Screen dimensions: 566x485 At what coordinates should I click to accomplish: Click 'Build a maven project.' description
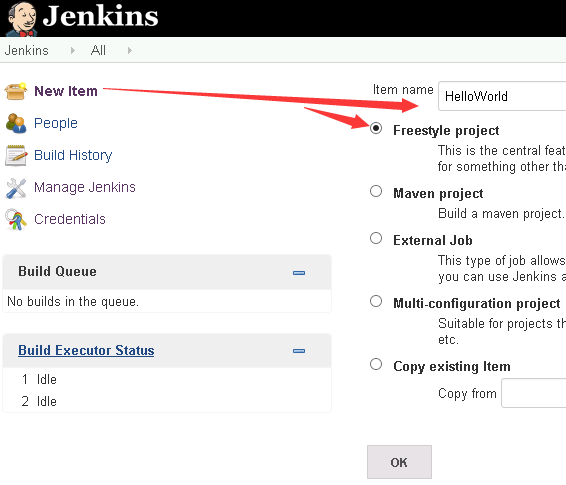pyautogui.click(x=501, y=213)
